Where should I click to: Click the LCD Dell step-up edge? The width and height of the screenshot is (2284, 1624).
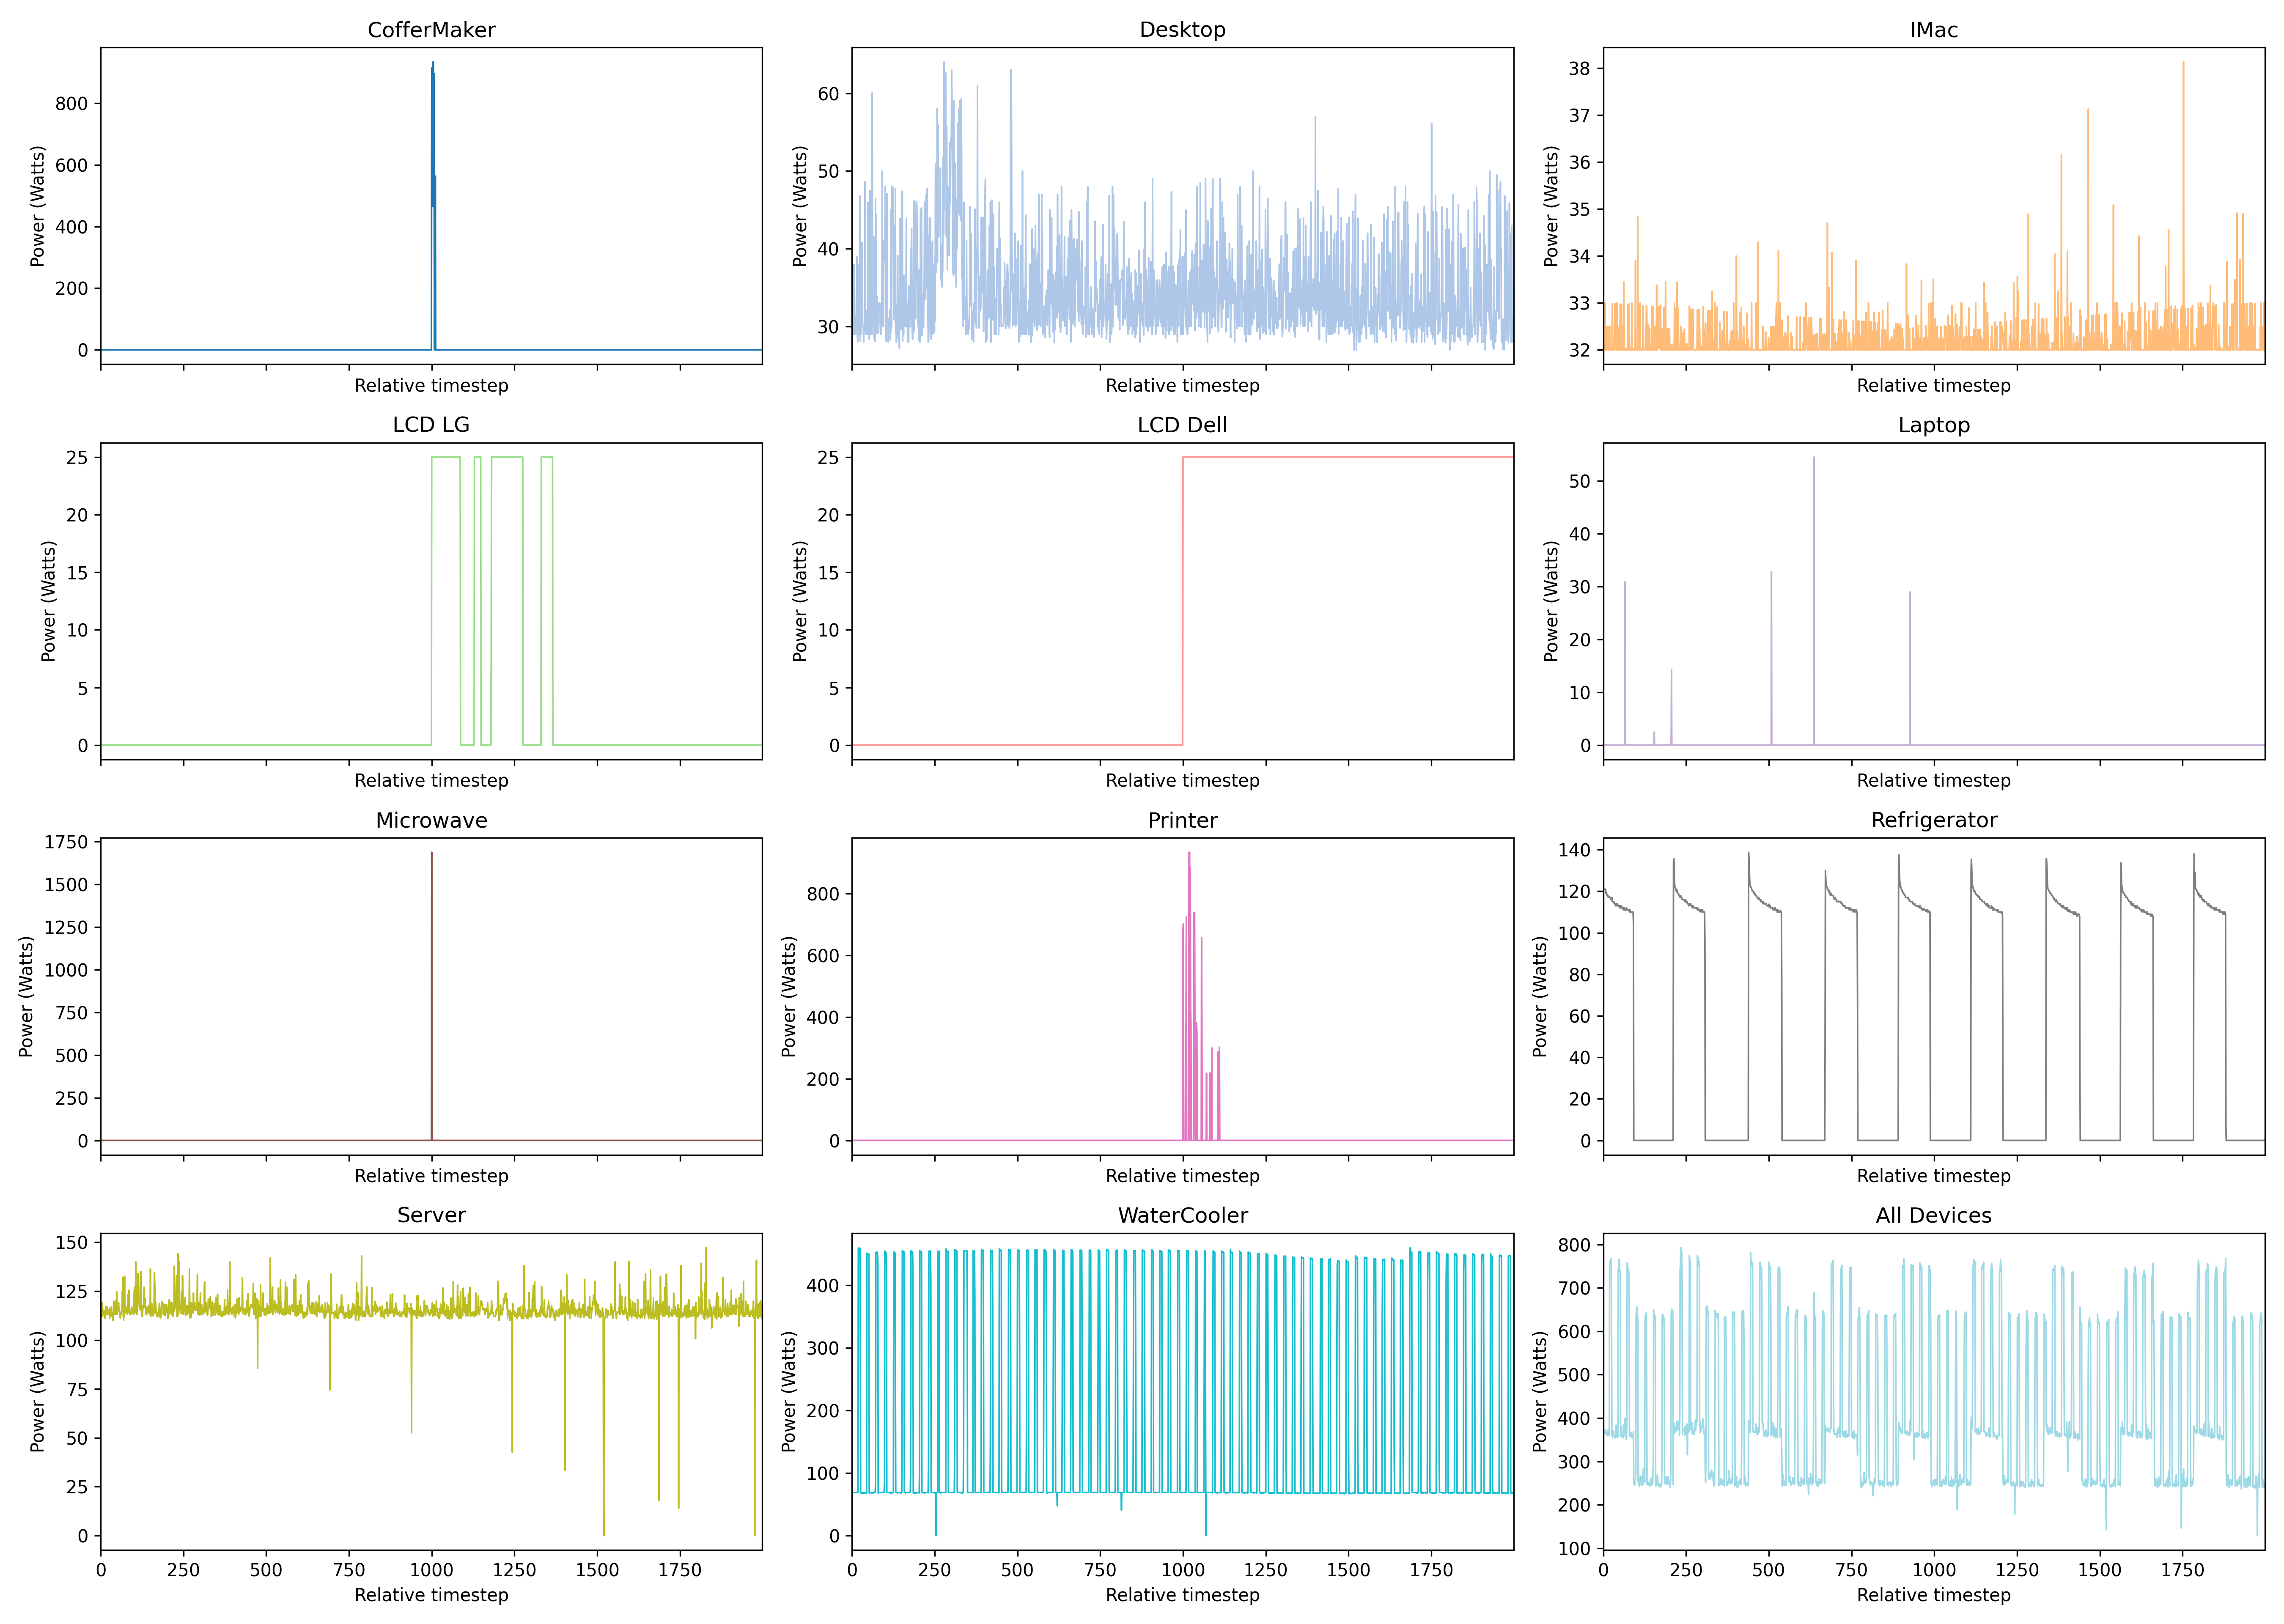pos(1183,600)
